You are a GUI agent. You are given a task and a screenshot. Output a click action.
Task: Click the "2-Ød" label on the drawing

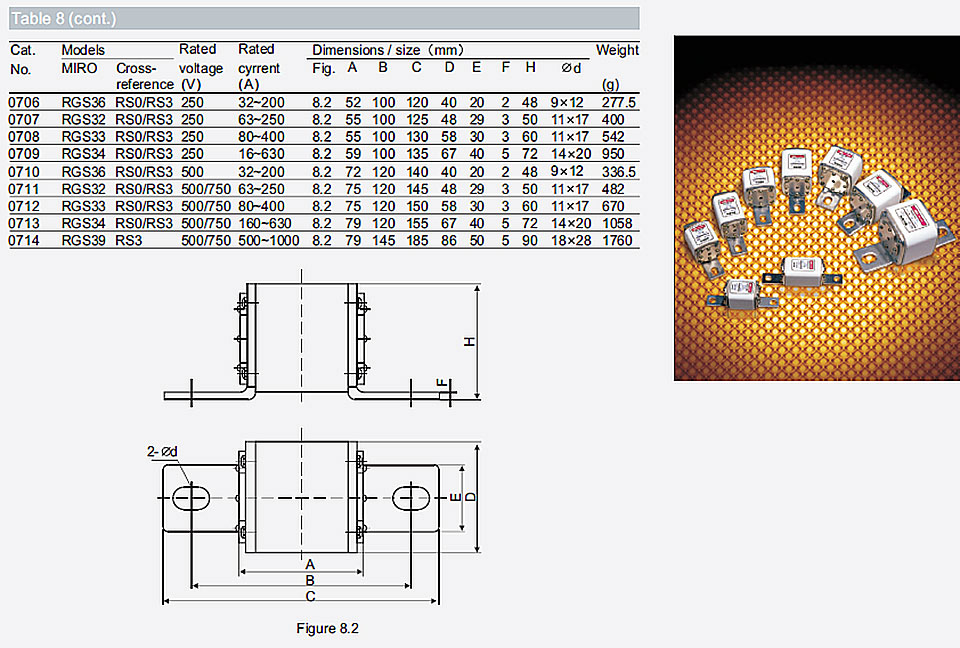(x=162, y=452)
